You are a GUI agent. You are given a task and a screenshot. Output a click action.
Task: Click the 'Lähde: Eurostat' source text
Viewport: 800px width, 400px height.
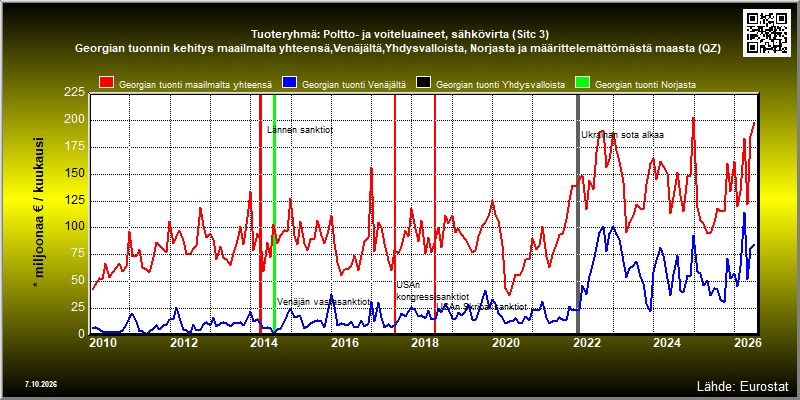[743, 385]
